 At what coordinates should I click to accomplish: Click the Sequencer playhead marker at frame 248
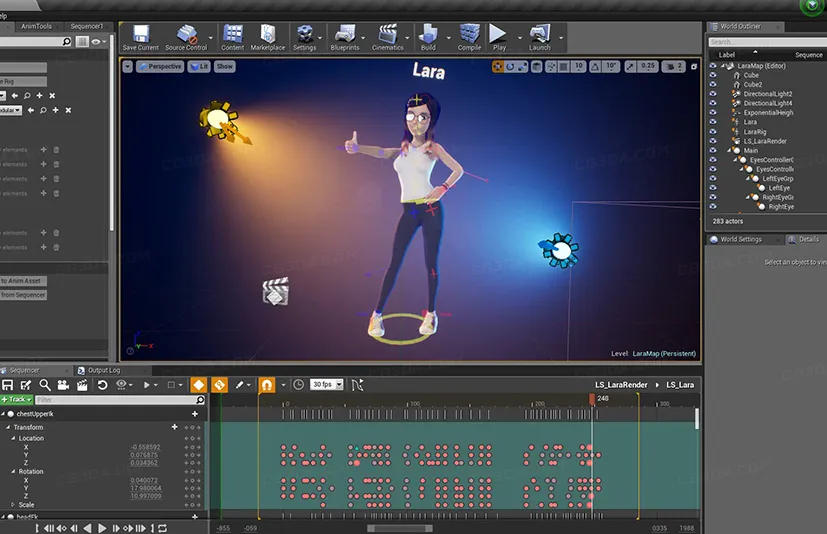pyautogui.click(x=592, y=399)
